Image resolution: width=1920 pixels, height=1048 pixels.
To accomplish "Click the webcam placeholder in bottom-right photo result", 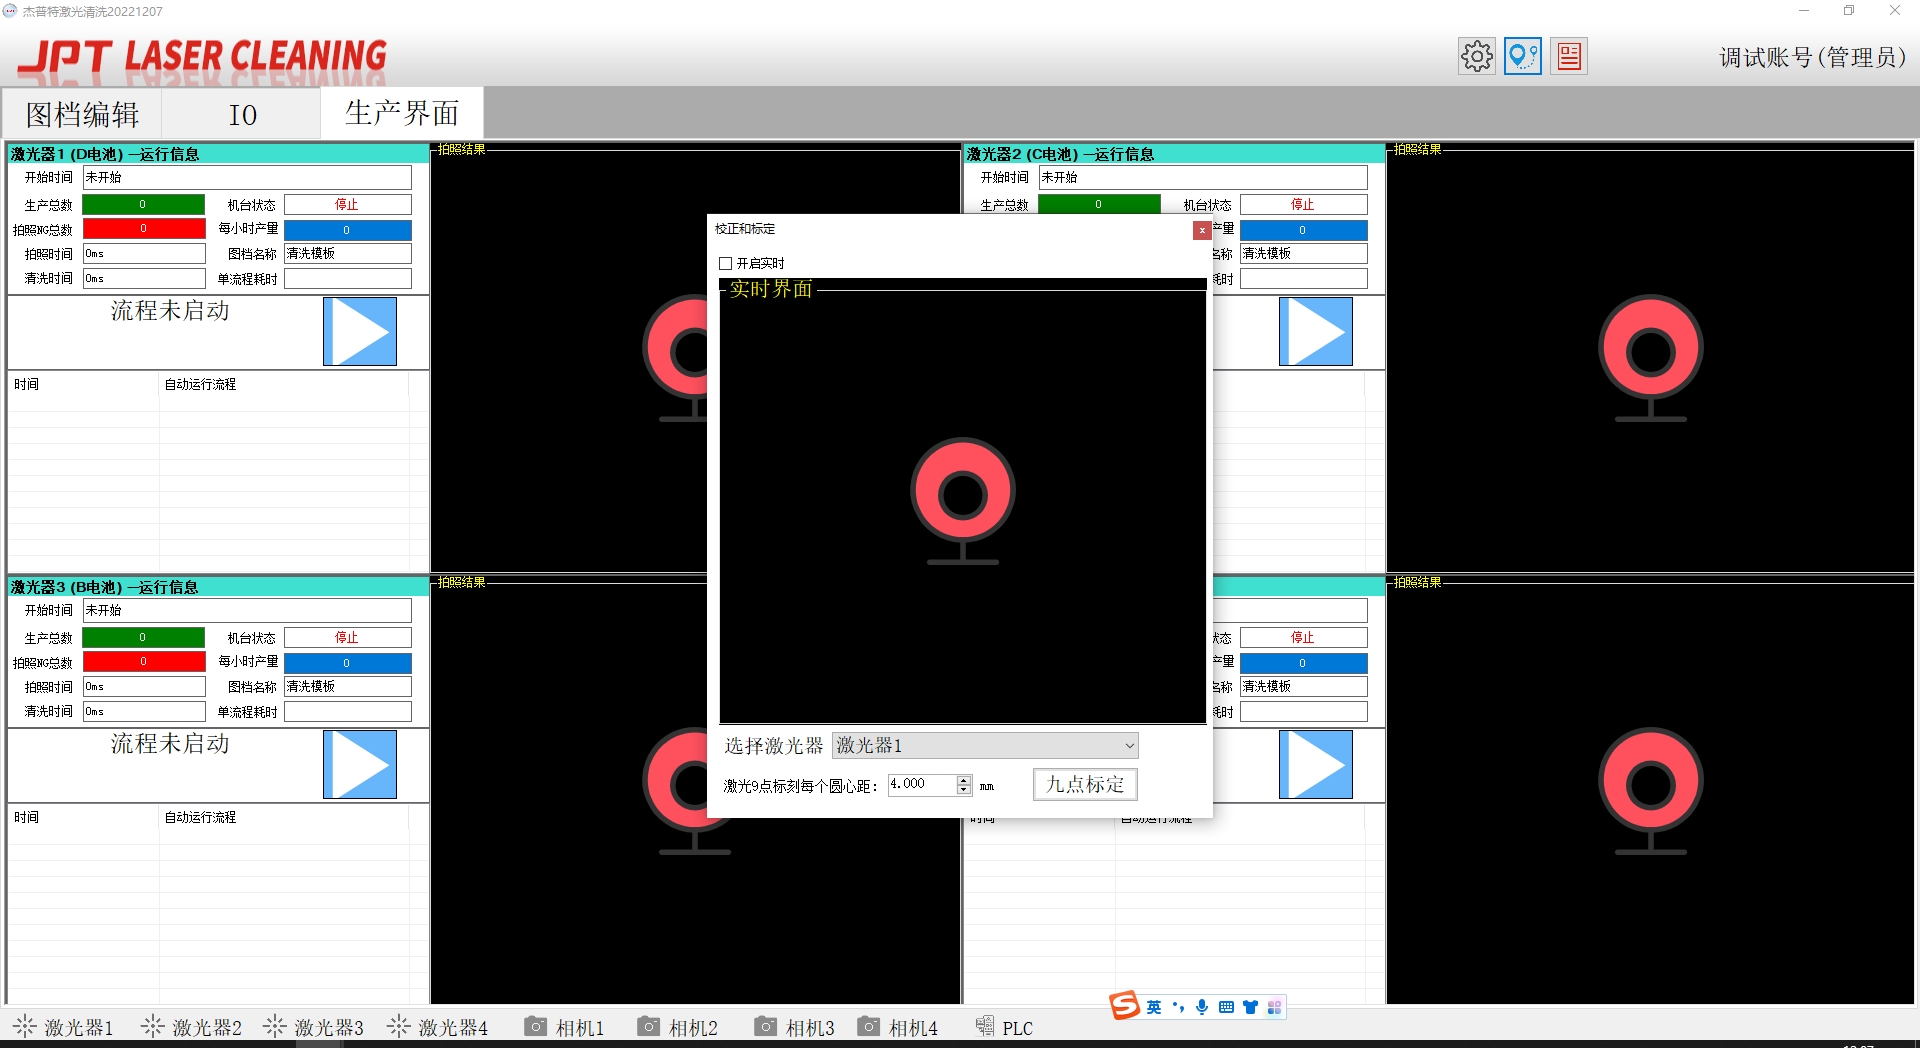I will [x=1650, y=791].
